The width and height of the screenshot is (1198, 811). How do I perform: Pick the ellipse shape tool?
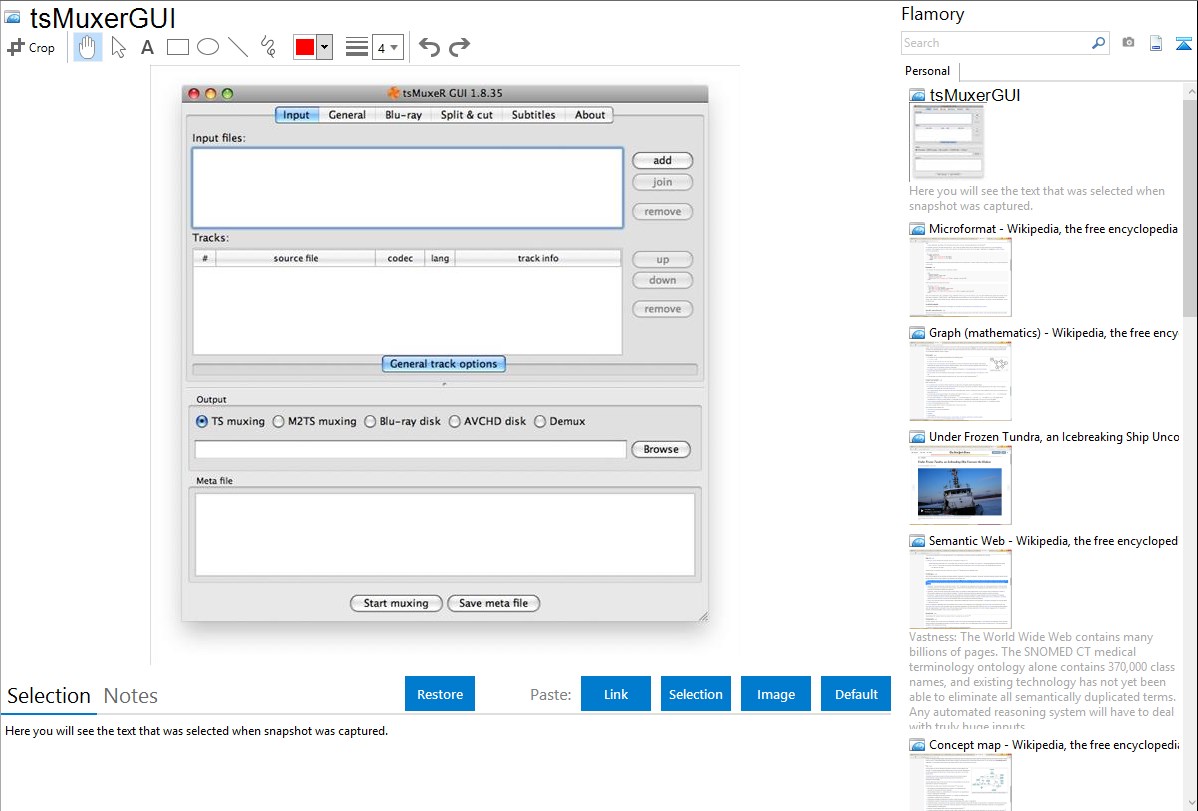tap(208, 47)
